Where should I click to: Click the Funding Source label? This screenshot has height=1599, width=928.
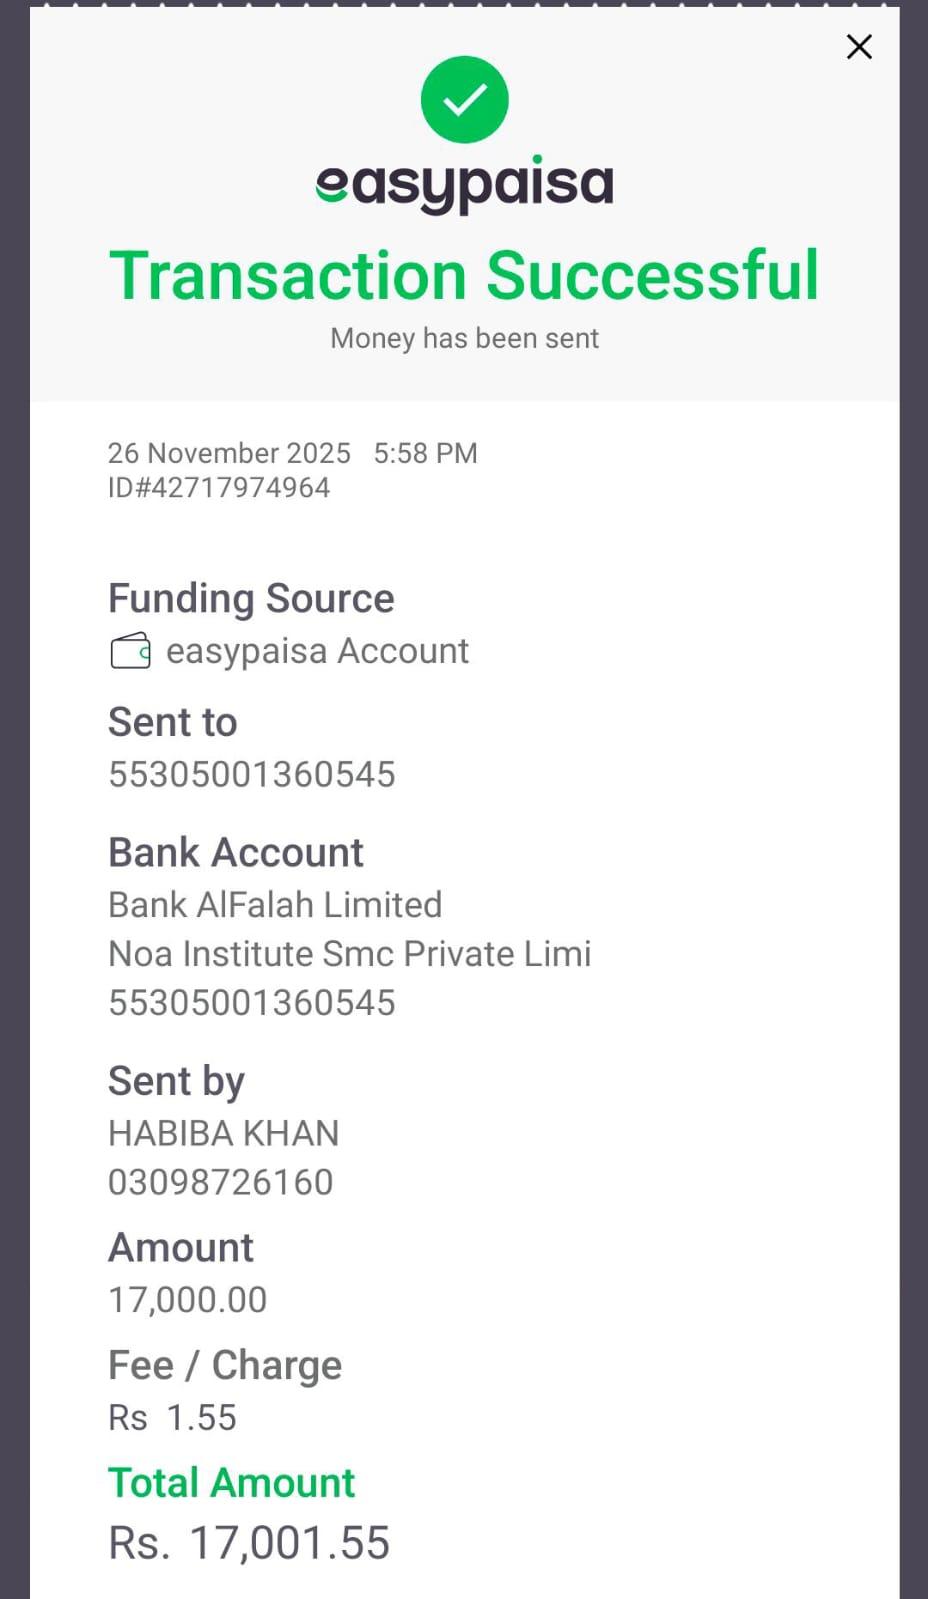(x=251, y=598)
